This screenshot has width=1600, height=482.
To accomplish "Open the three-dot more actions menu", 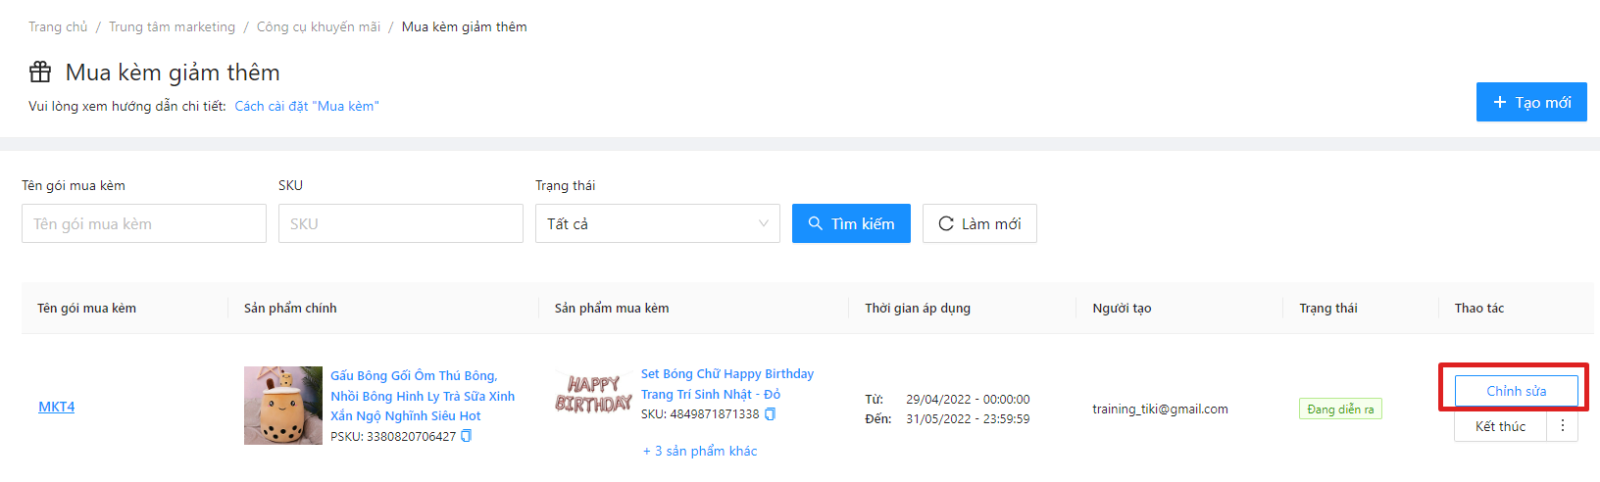I will tap(1562, 426).
